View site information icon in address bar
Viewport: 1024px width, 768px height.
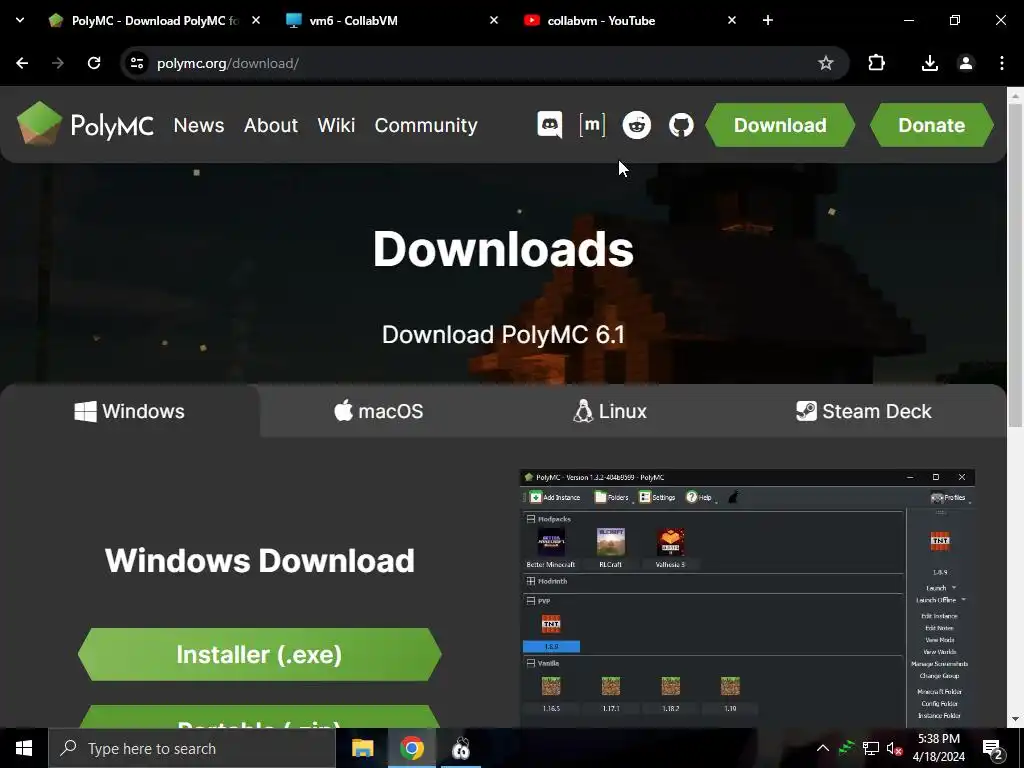pyautogui.click(x=137, y=63)
